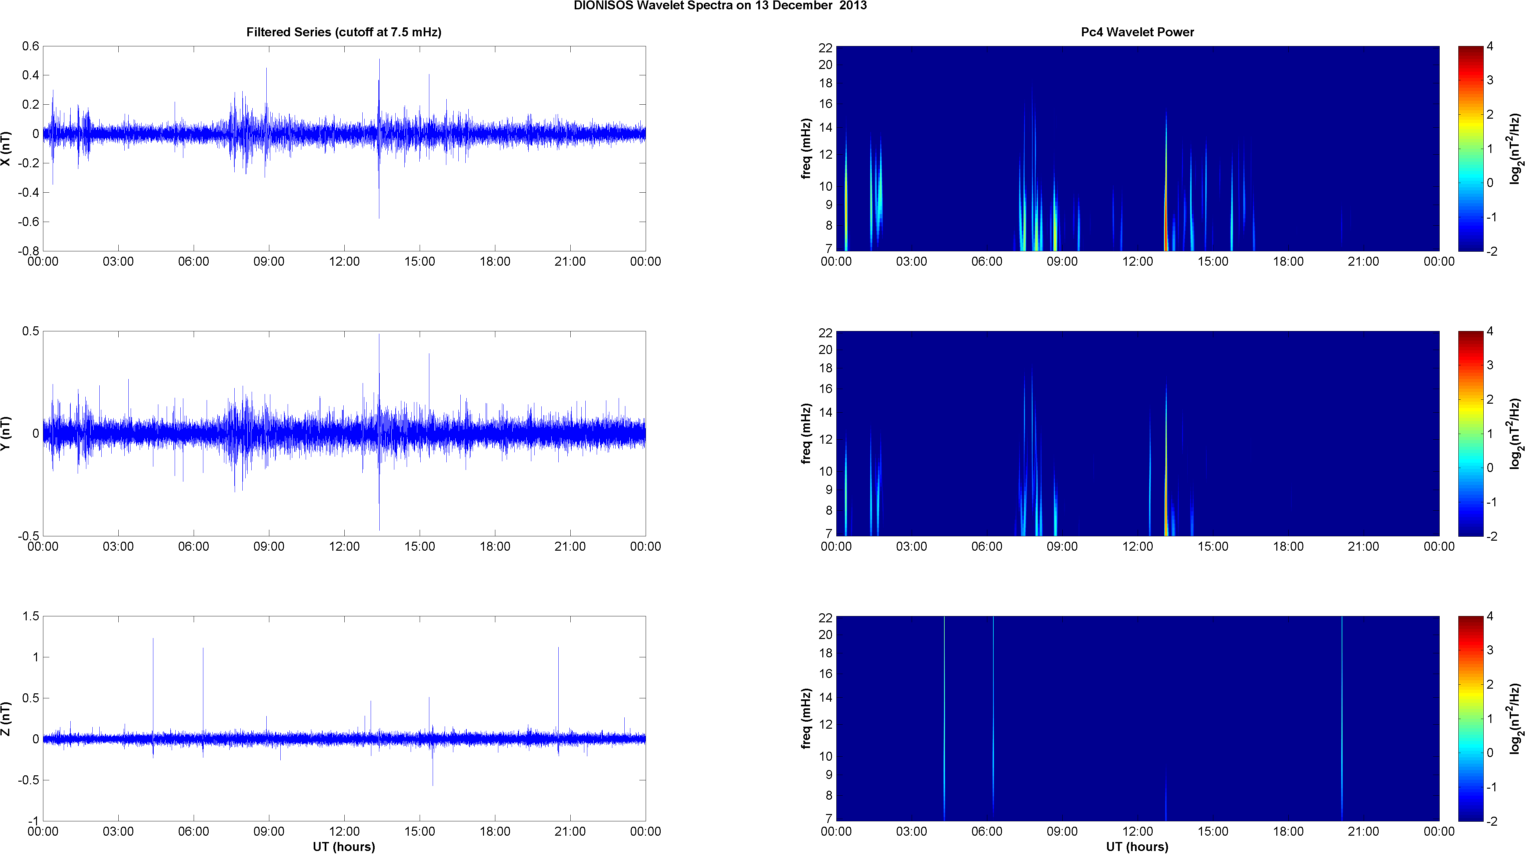Select the top wavelet power colorbar
Screen dimensions: 1525x854
click(1470, 148)
